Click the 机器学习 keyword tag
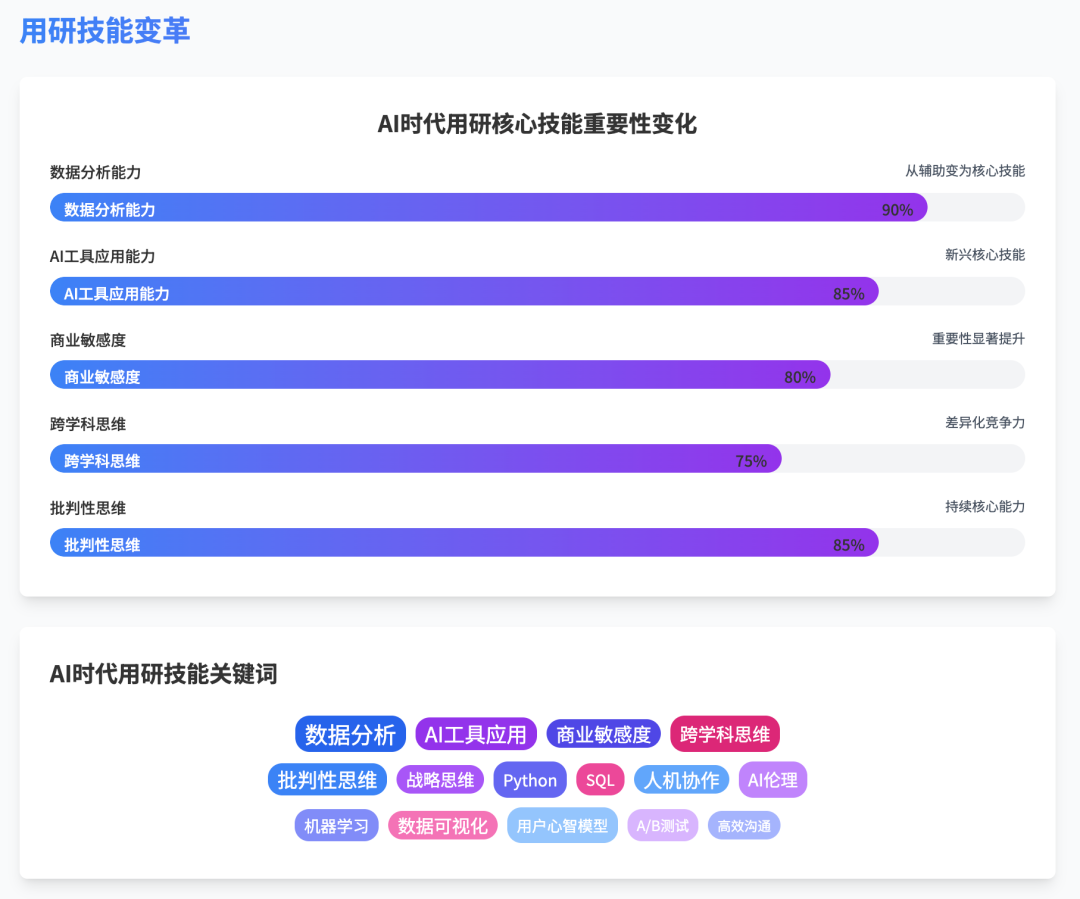This screenshot has width=1080, height=899. click(x=337, y=826)
